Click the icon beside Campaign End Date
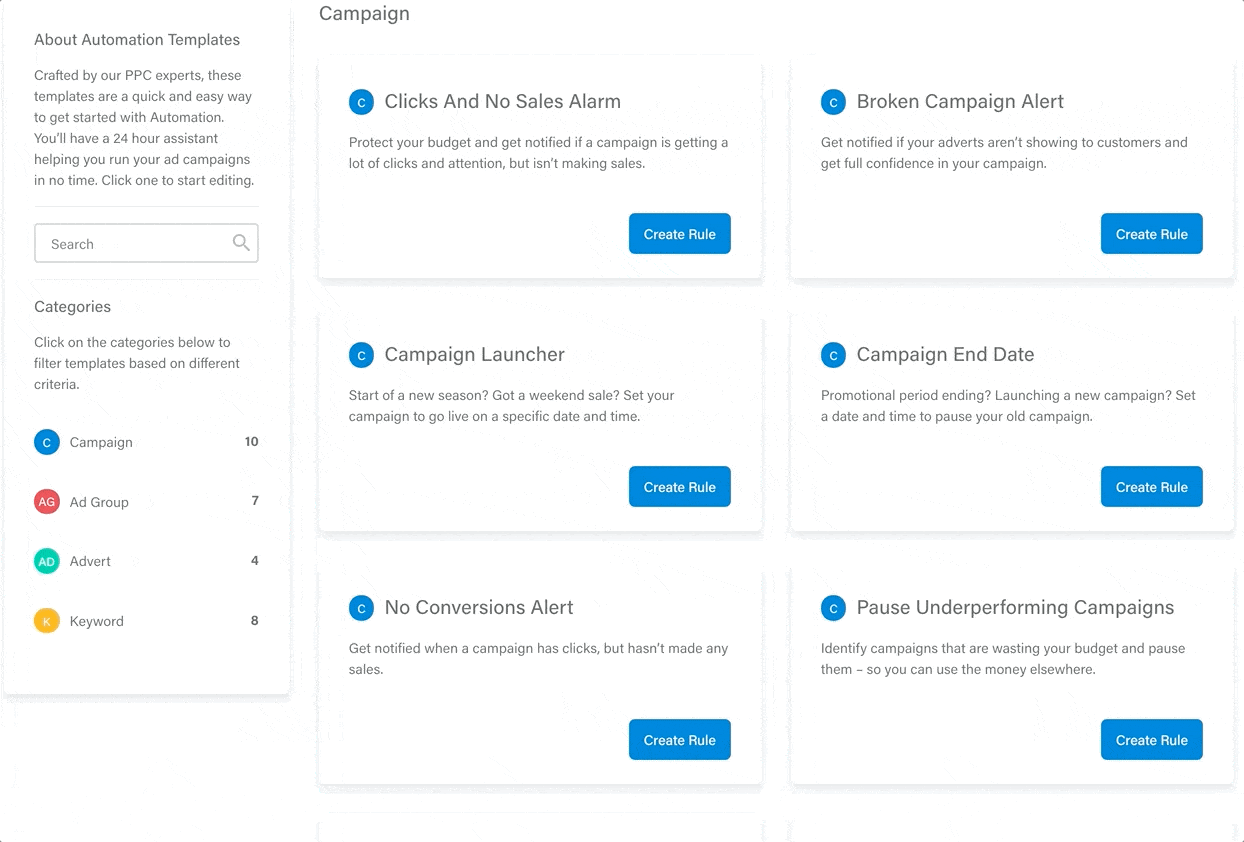This screenshot has height=842, width=1244. point(833,355)
